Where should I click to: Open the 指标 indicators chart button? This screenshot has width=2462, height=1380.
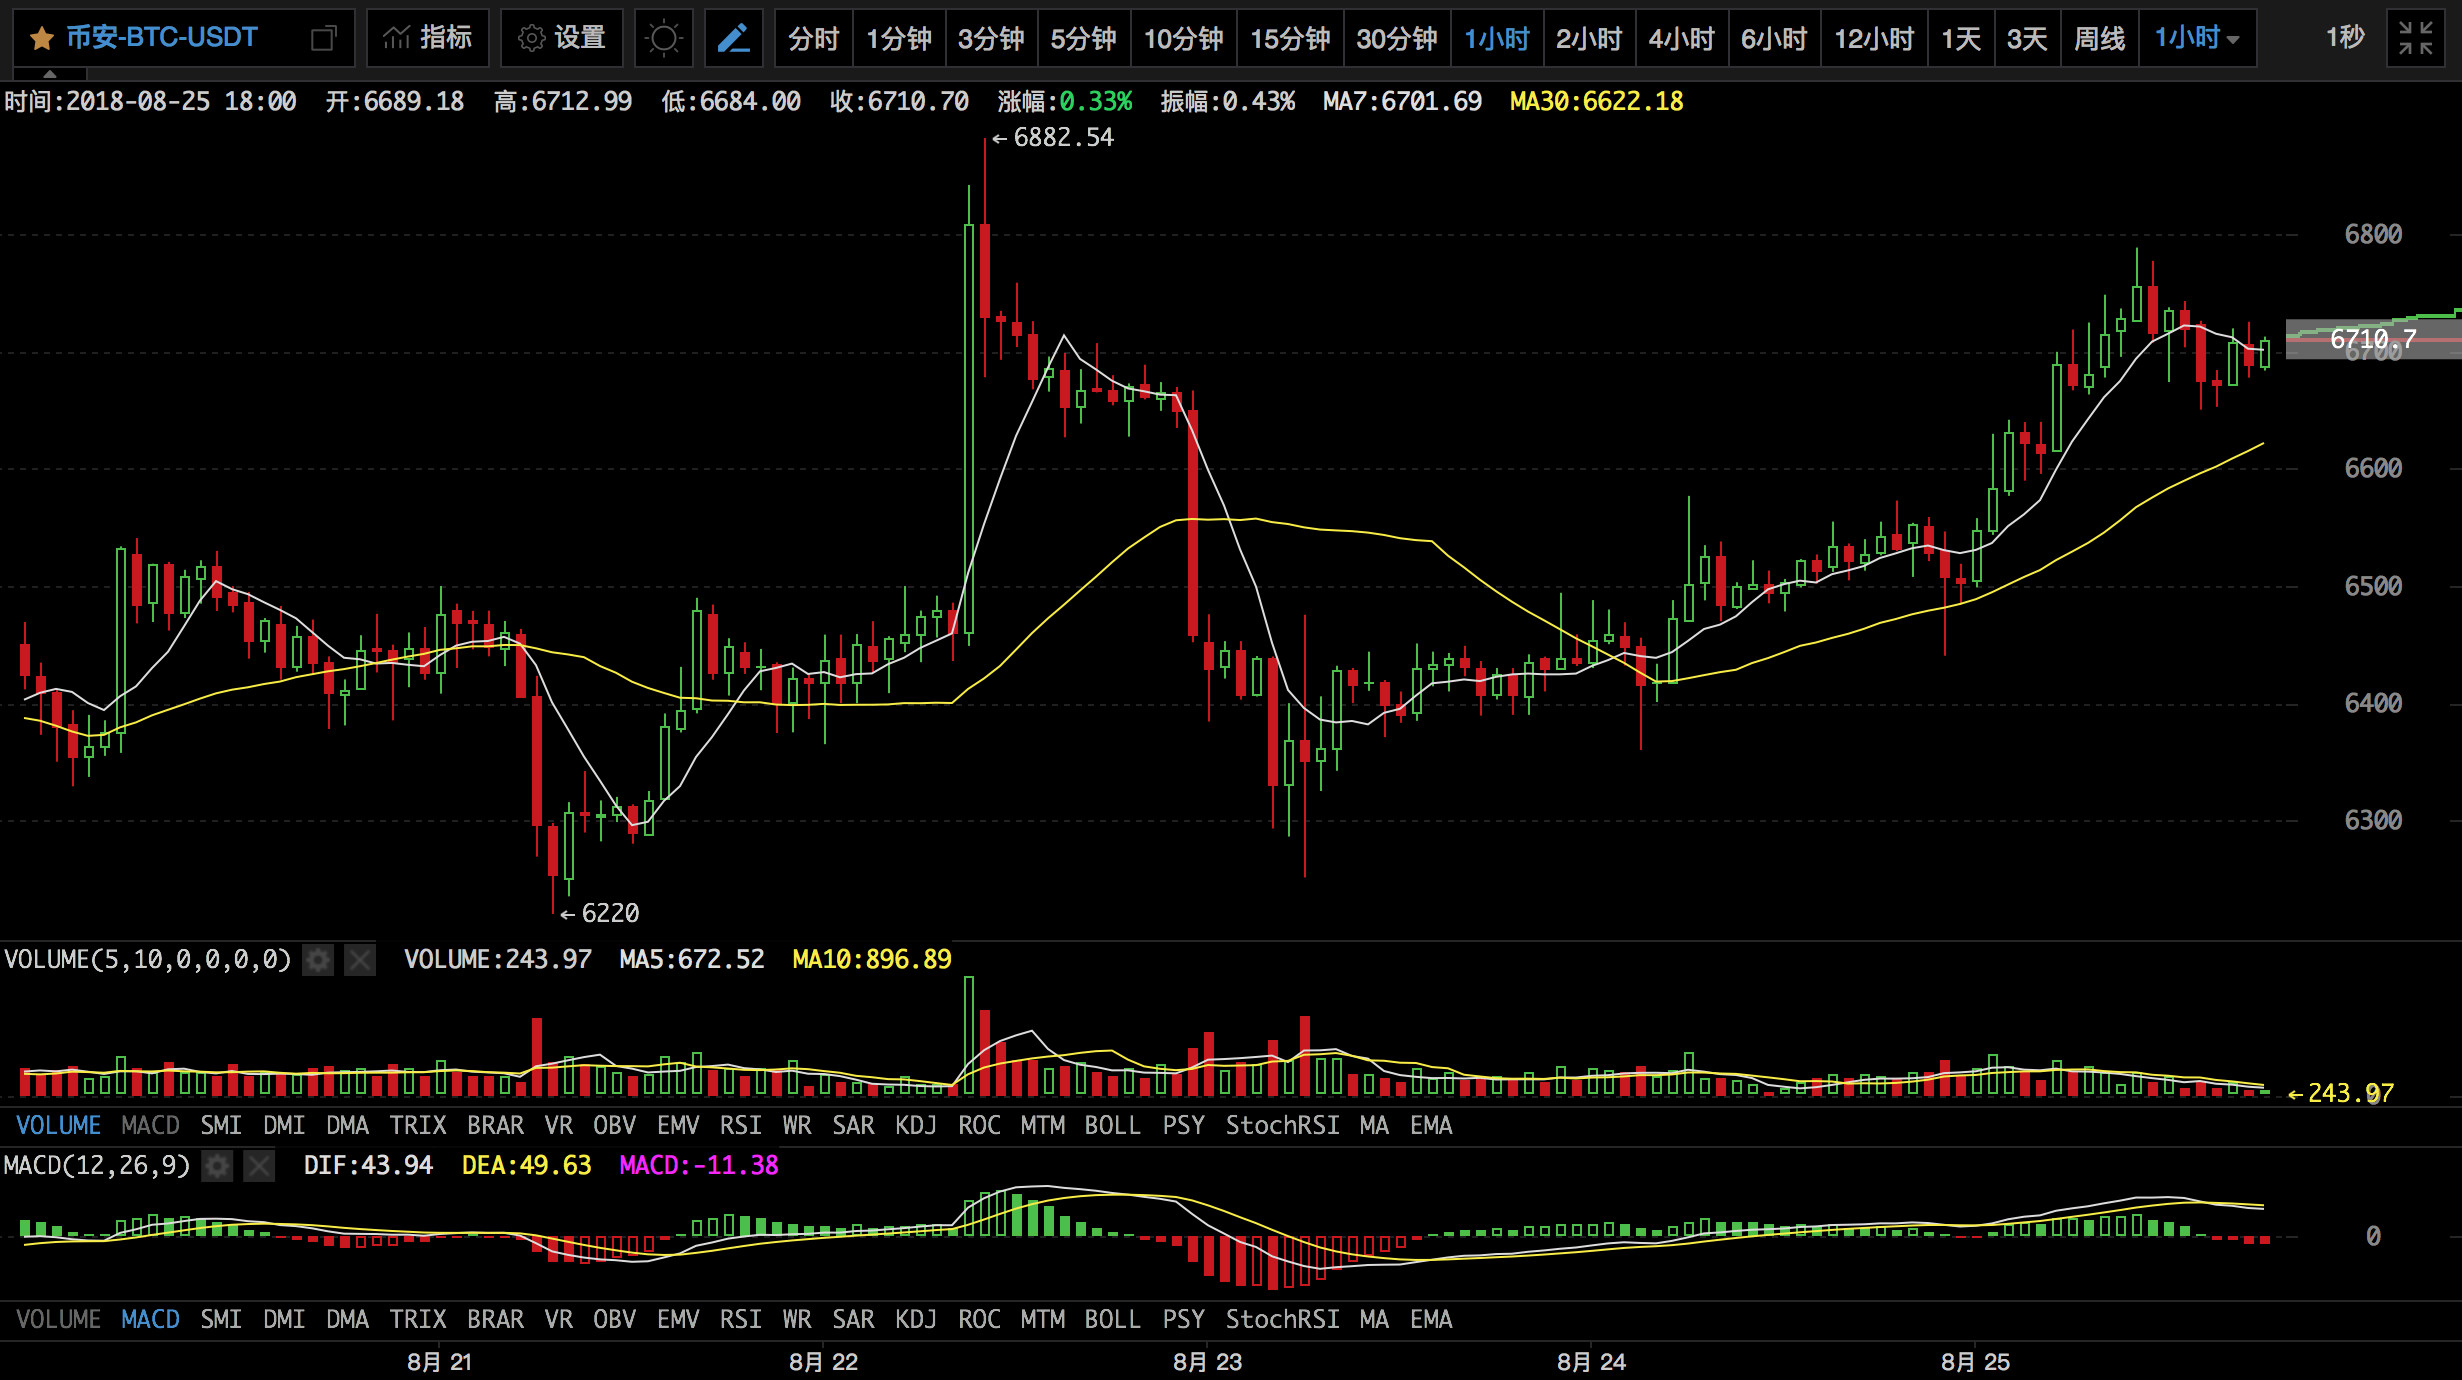click(x=427, y=39)
